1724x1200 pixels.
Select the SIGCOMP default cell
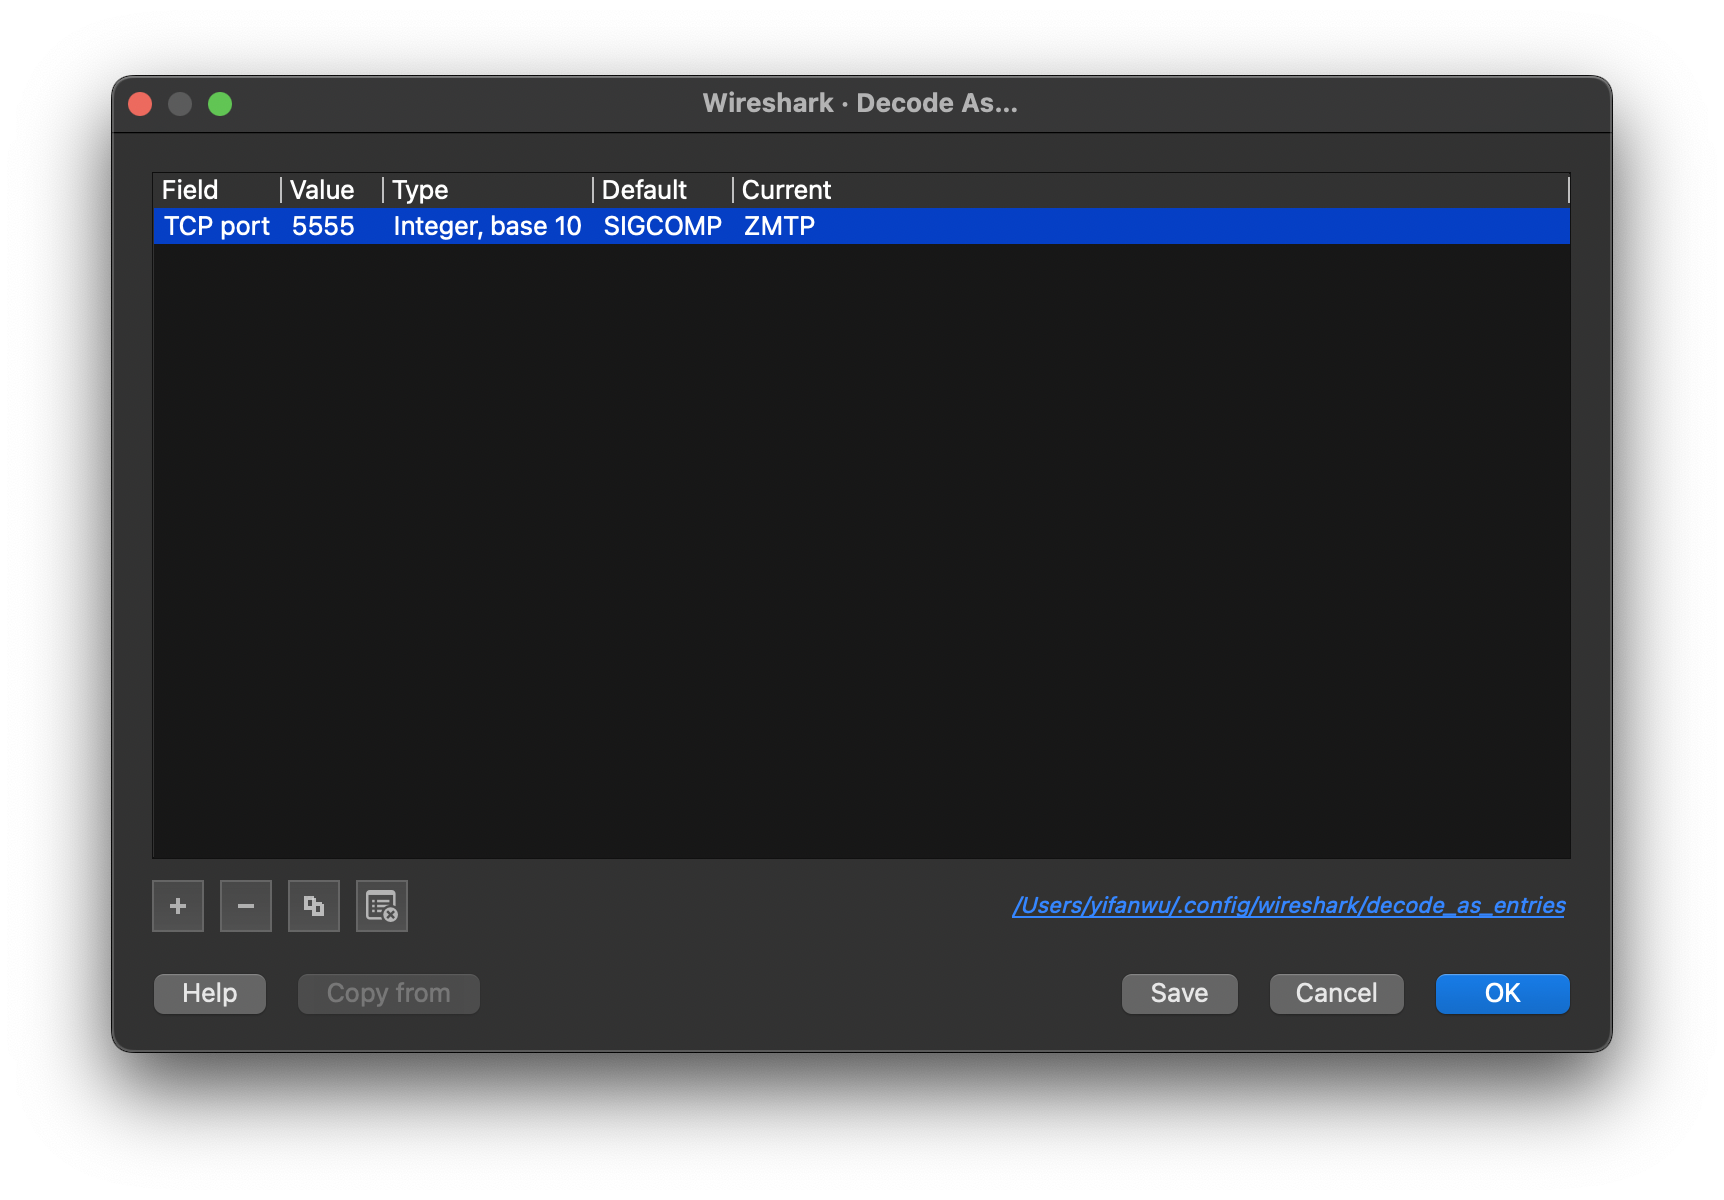[663, 226]
